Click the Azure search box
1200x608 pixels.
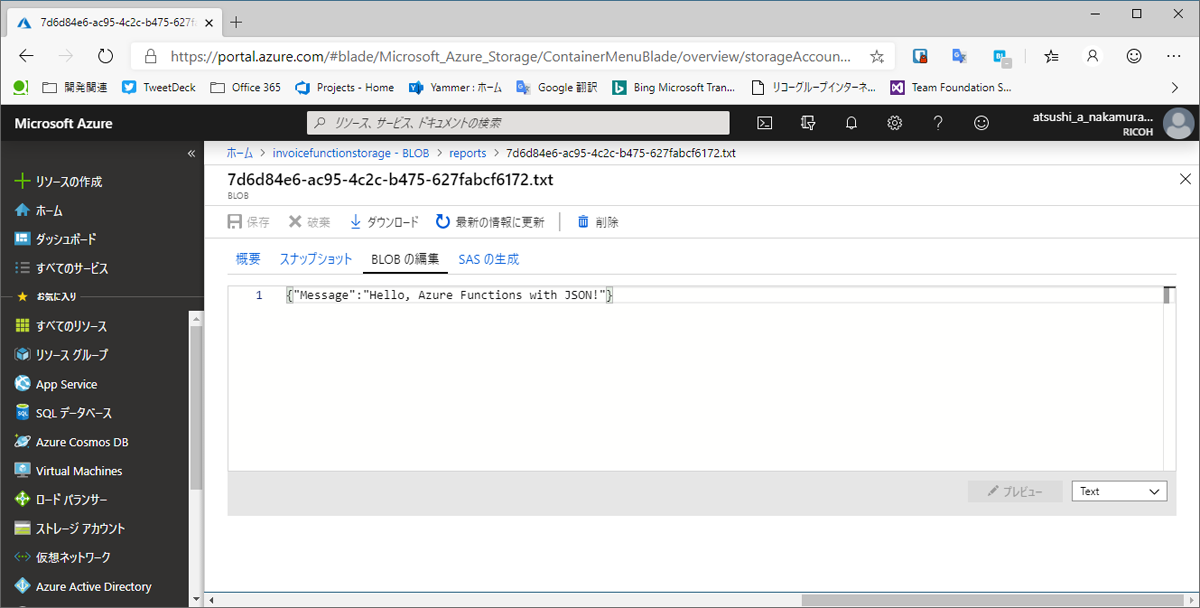(518, 123)
